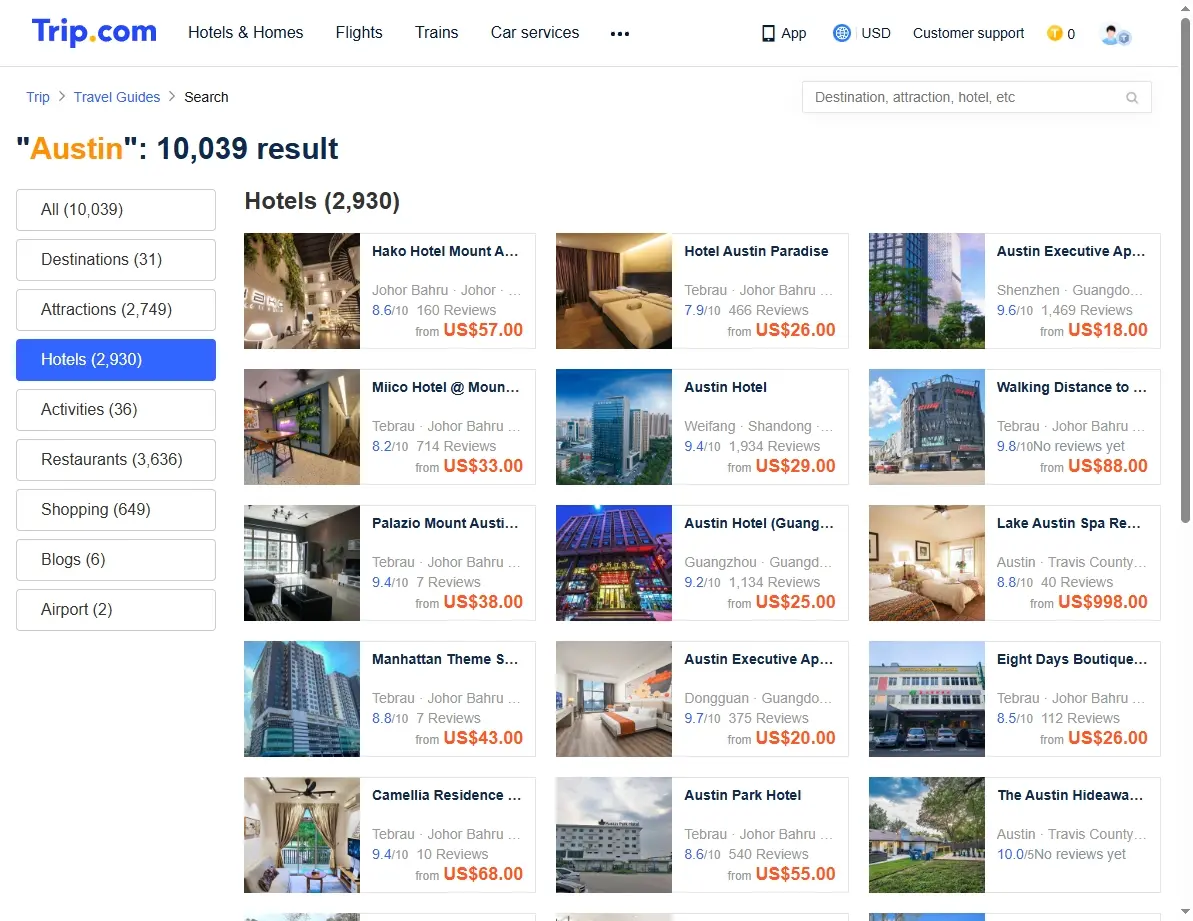
Task: Select Blogs (6) filter
Action: [116, 560]
